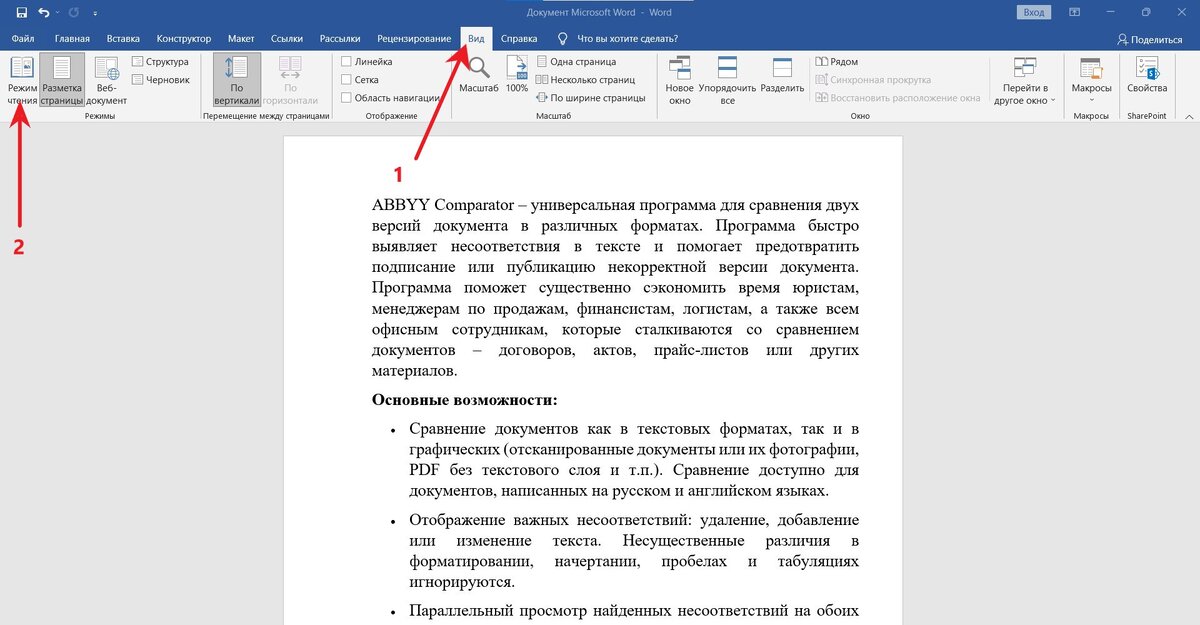The image size is (1200, 625).
Task: Click the Макросы macros icon
Action: click(x=1091, y=68)
